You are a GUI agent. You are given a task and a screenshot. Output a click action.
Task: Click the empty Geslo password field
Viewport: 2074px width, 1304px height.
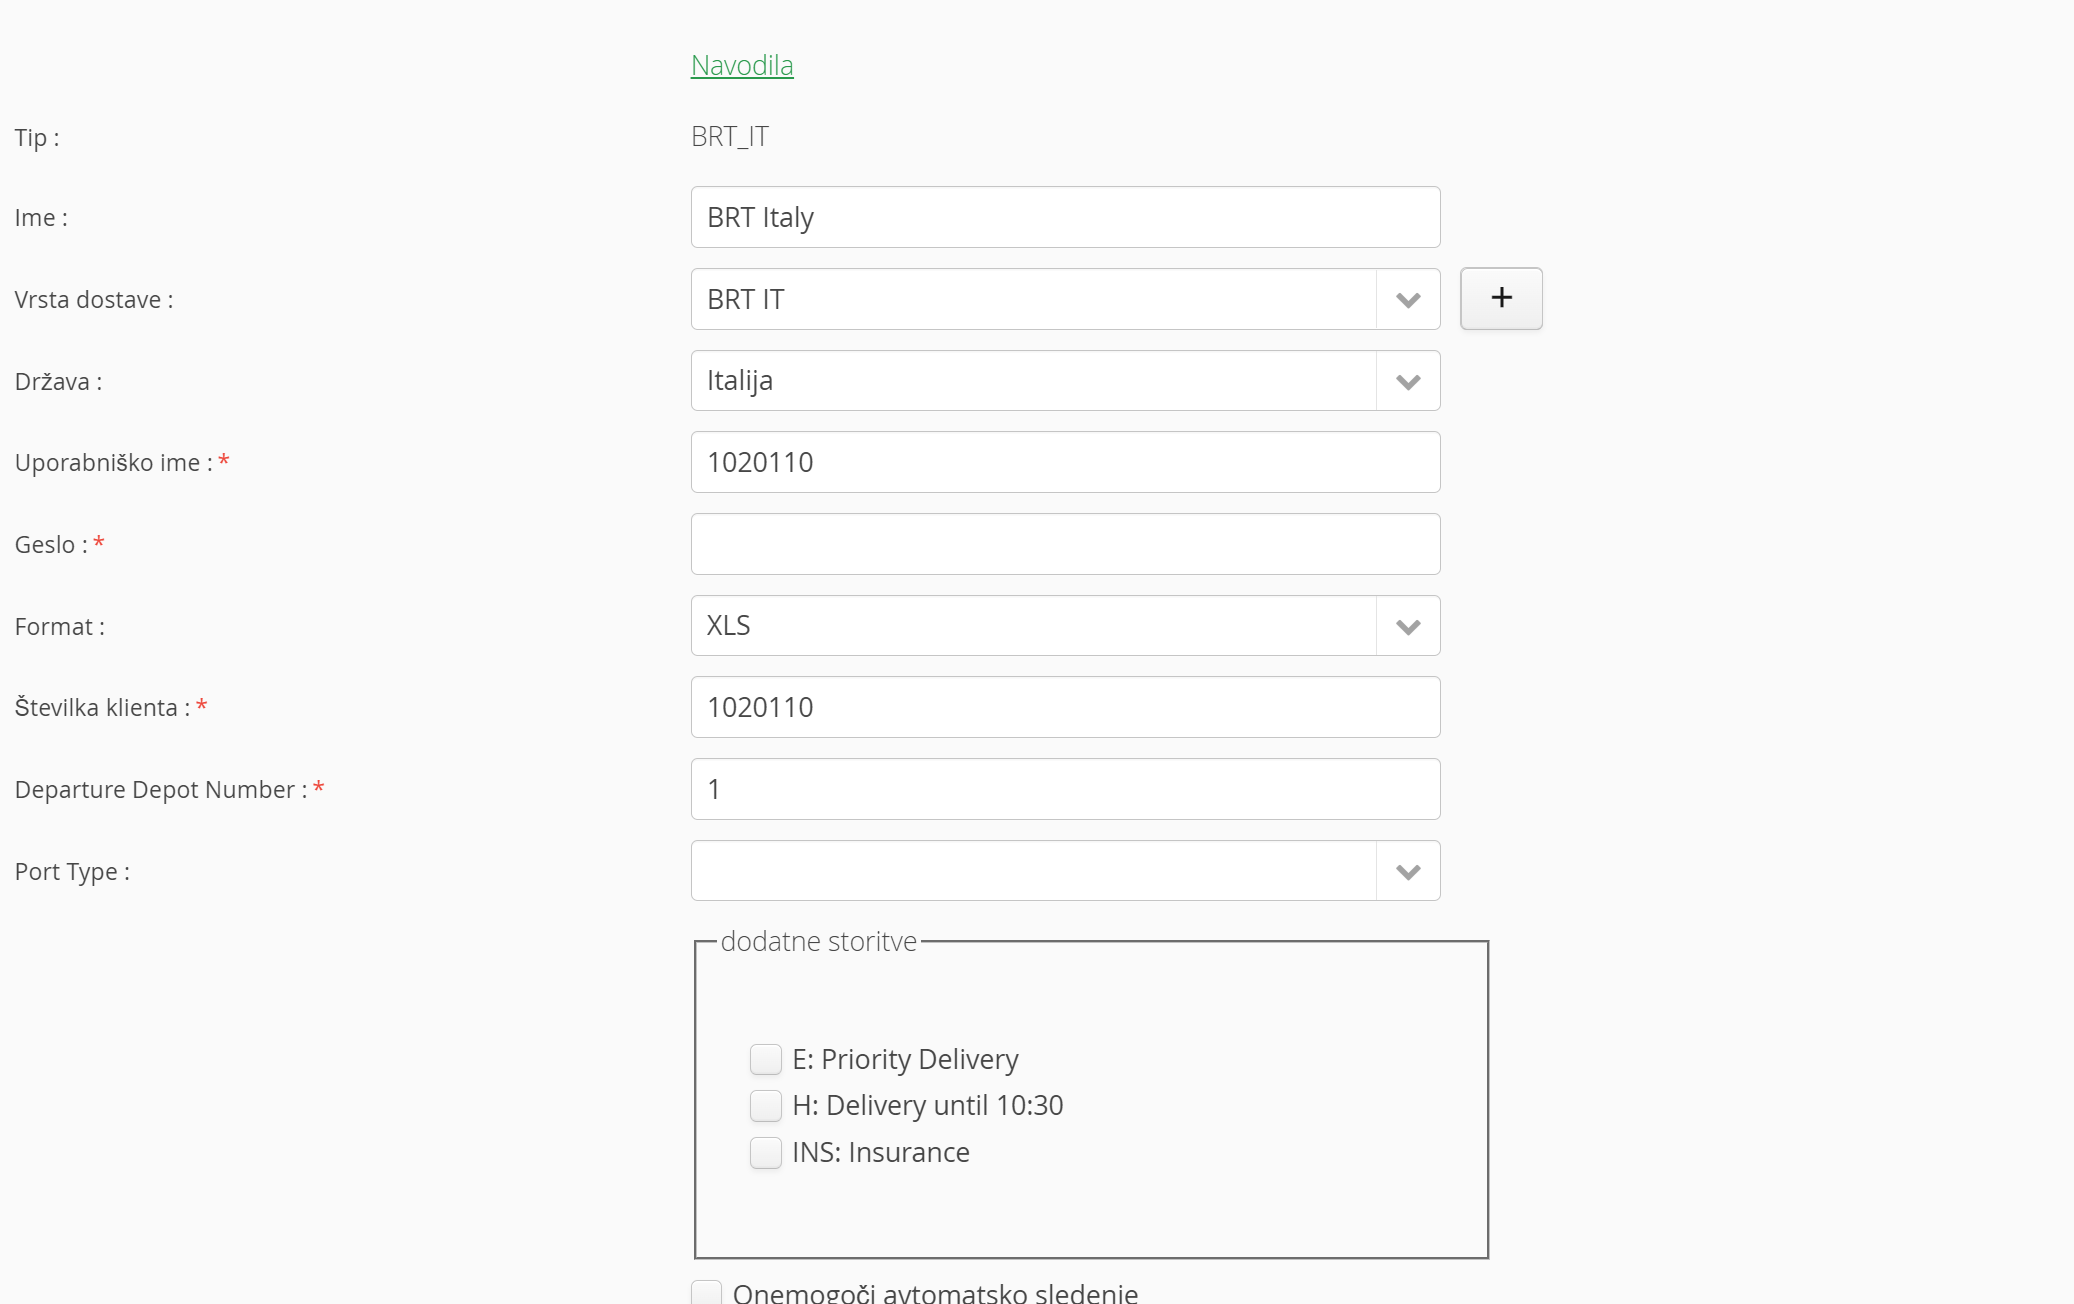[x=1065, y=544]
